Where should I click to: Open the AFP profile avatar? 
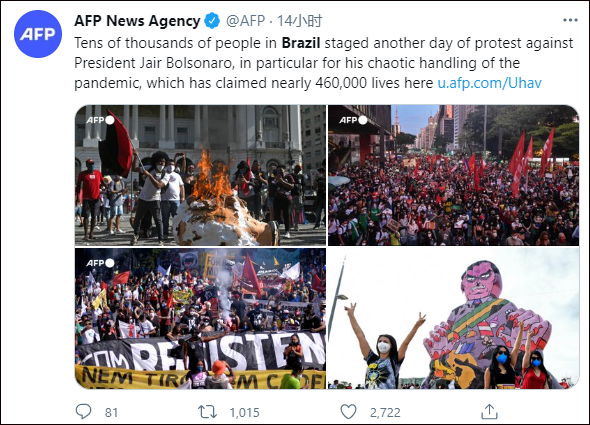click(38, 34)
